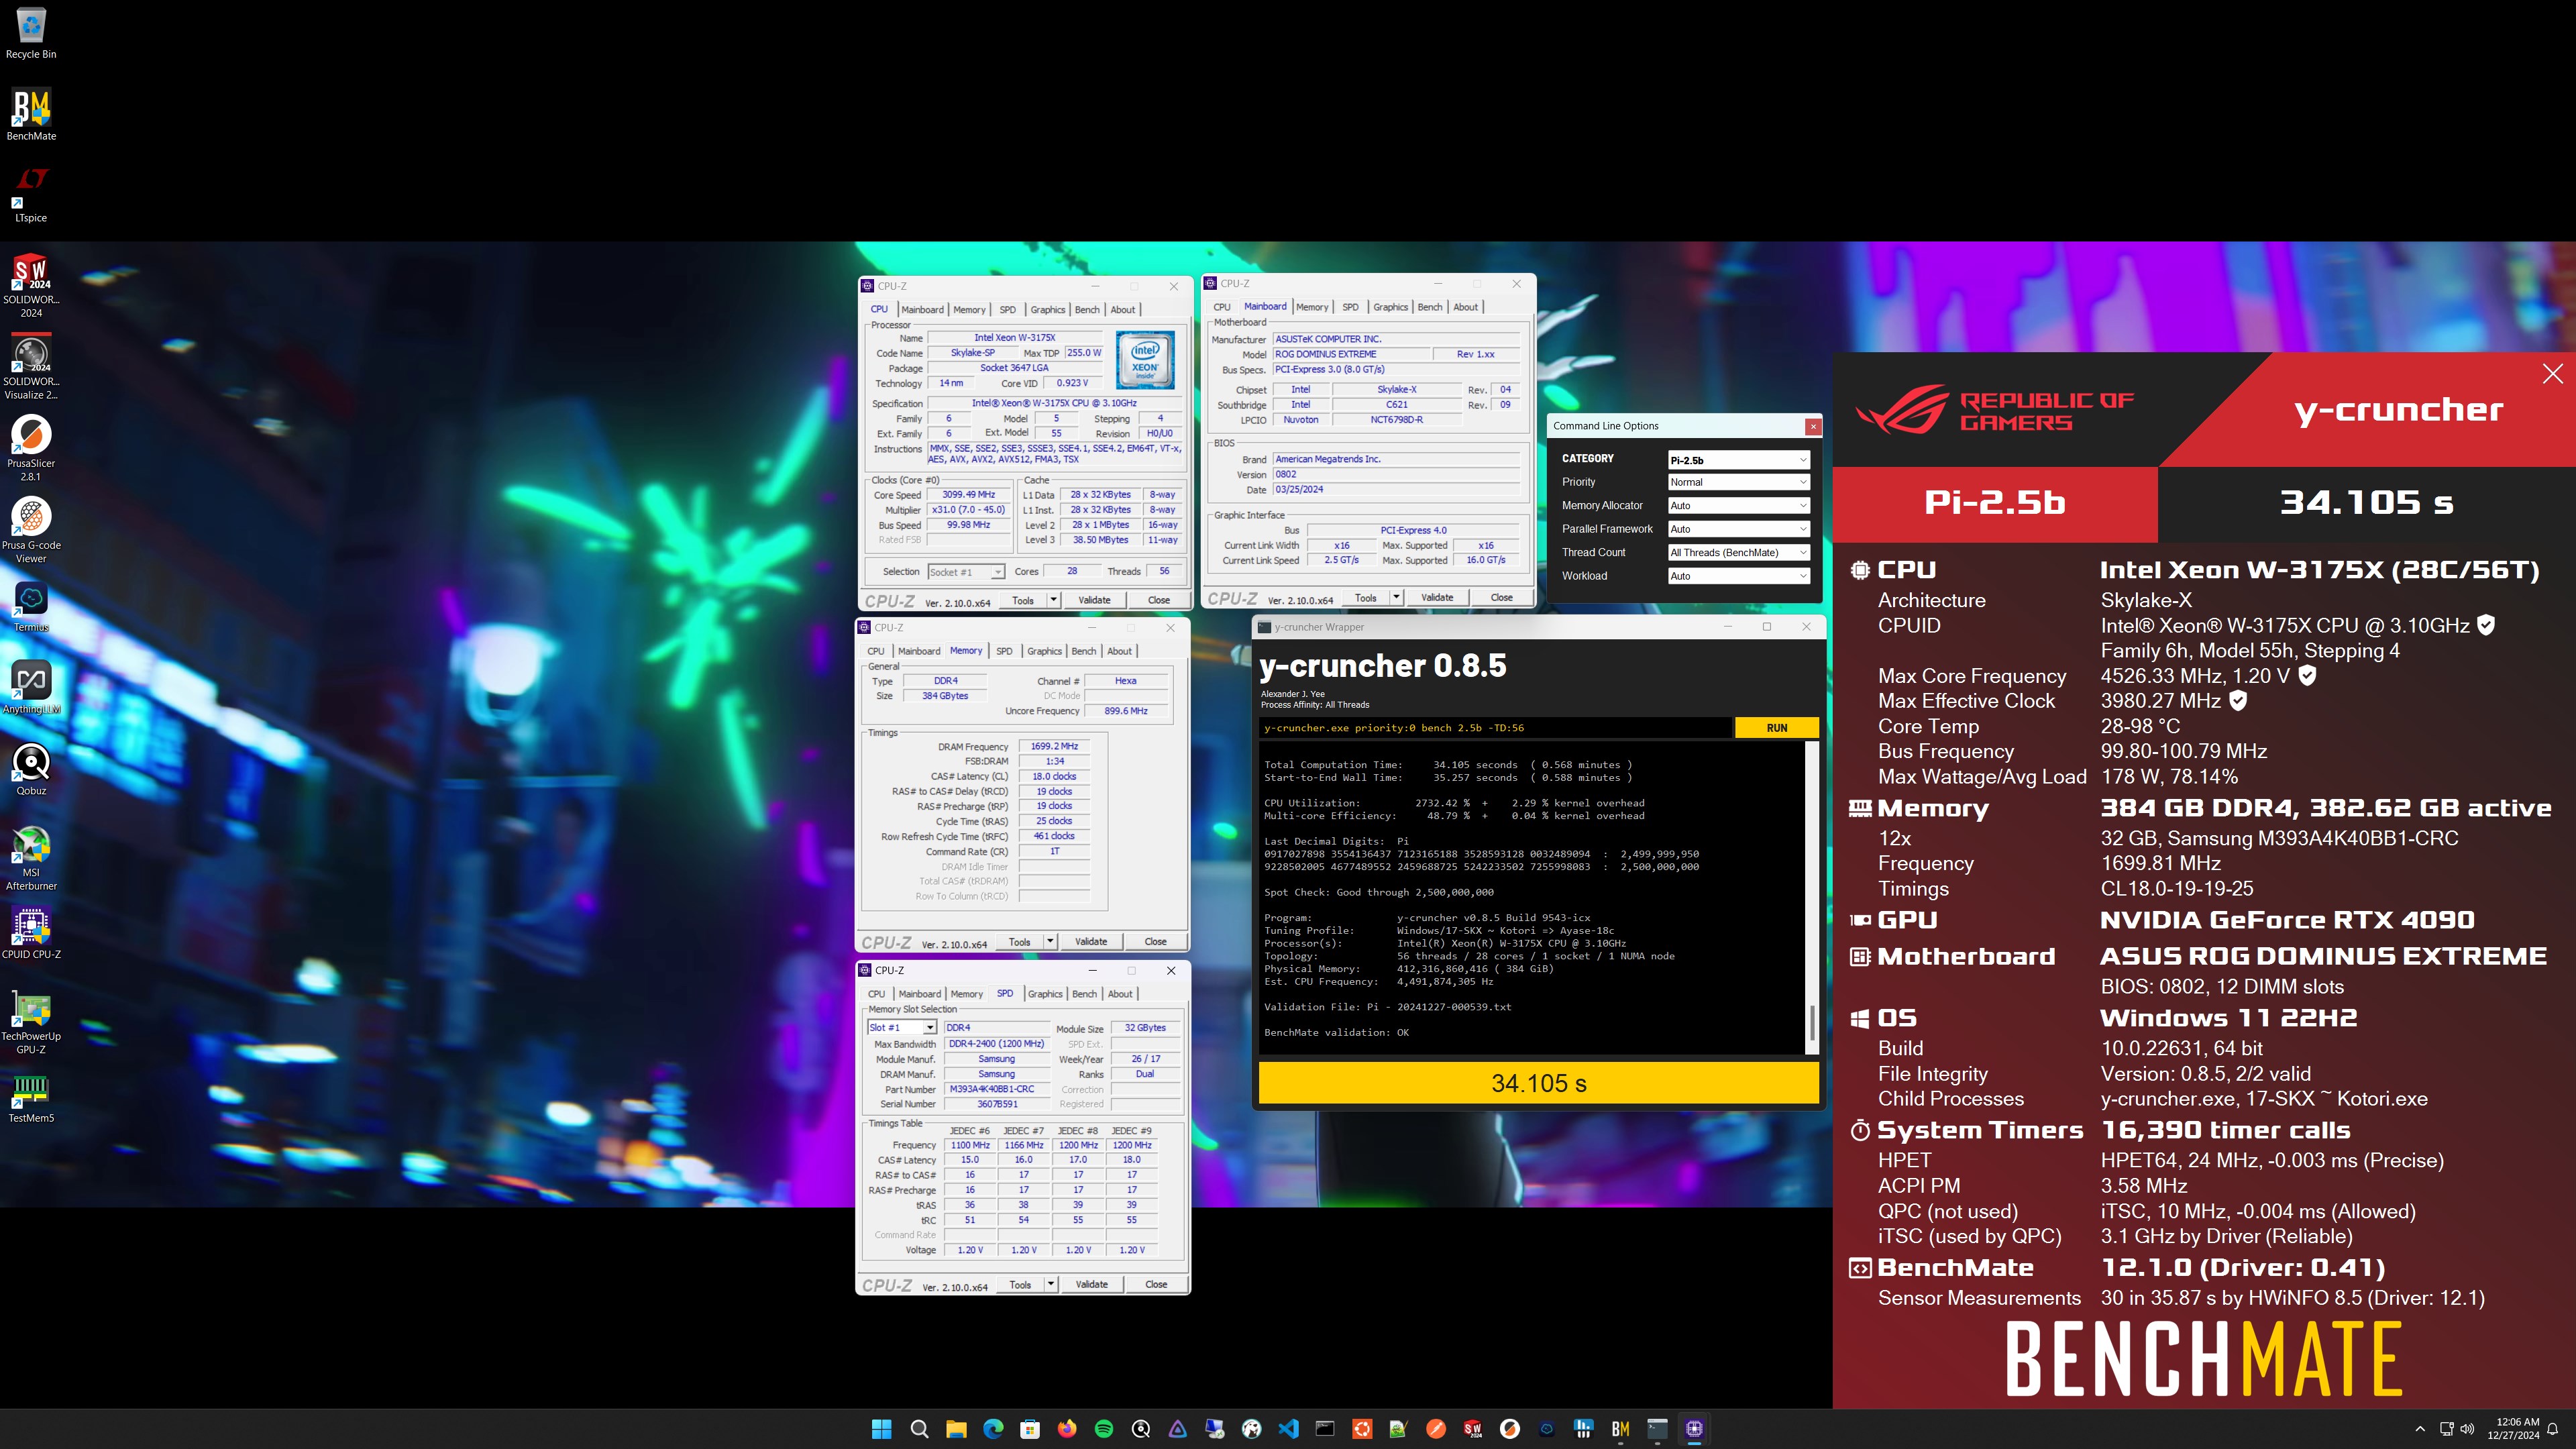
Task: Click Tools button in CPU-Z SPD window
Action: click(x=1020, y=1285)
